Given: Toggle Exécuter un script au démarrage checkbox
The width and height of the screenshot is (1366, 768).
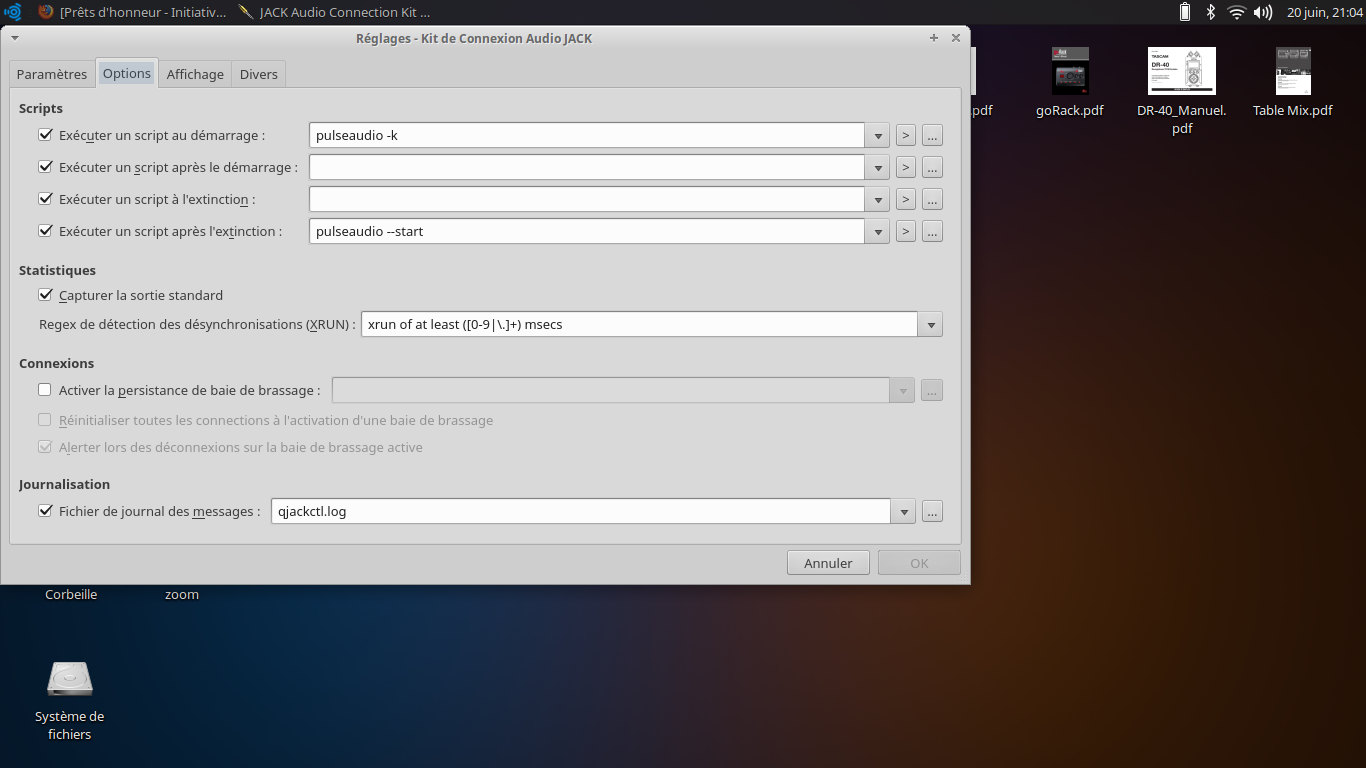Looking at the screenshot, I should [x=45, y=134].
